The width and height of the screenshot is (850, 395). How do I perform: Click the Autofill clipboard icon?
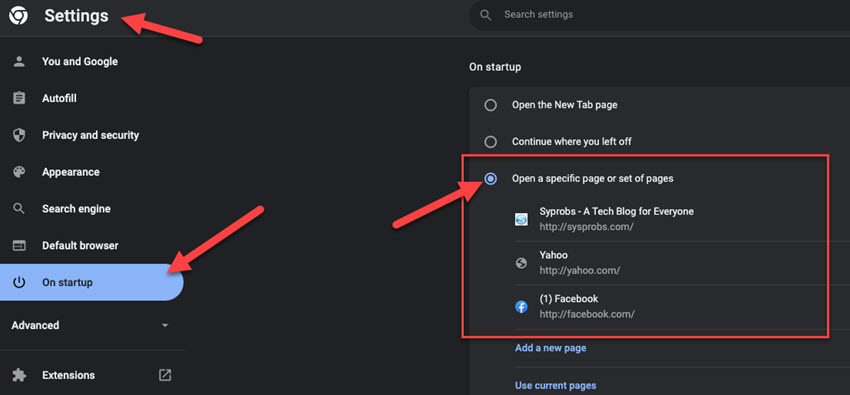pyautogui.click(x=19, y=98)
